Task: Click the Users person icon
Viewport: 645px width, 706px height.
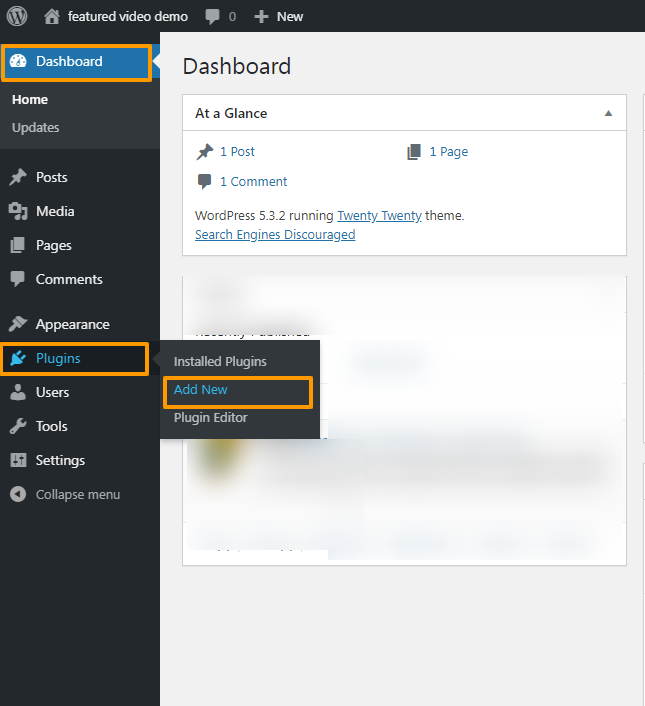Action: pyautogui.click(x=18, y=392)
